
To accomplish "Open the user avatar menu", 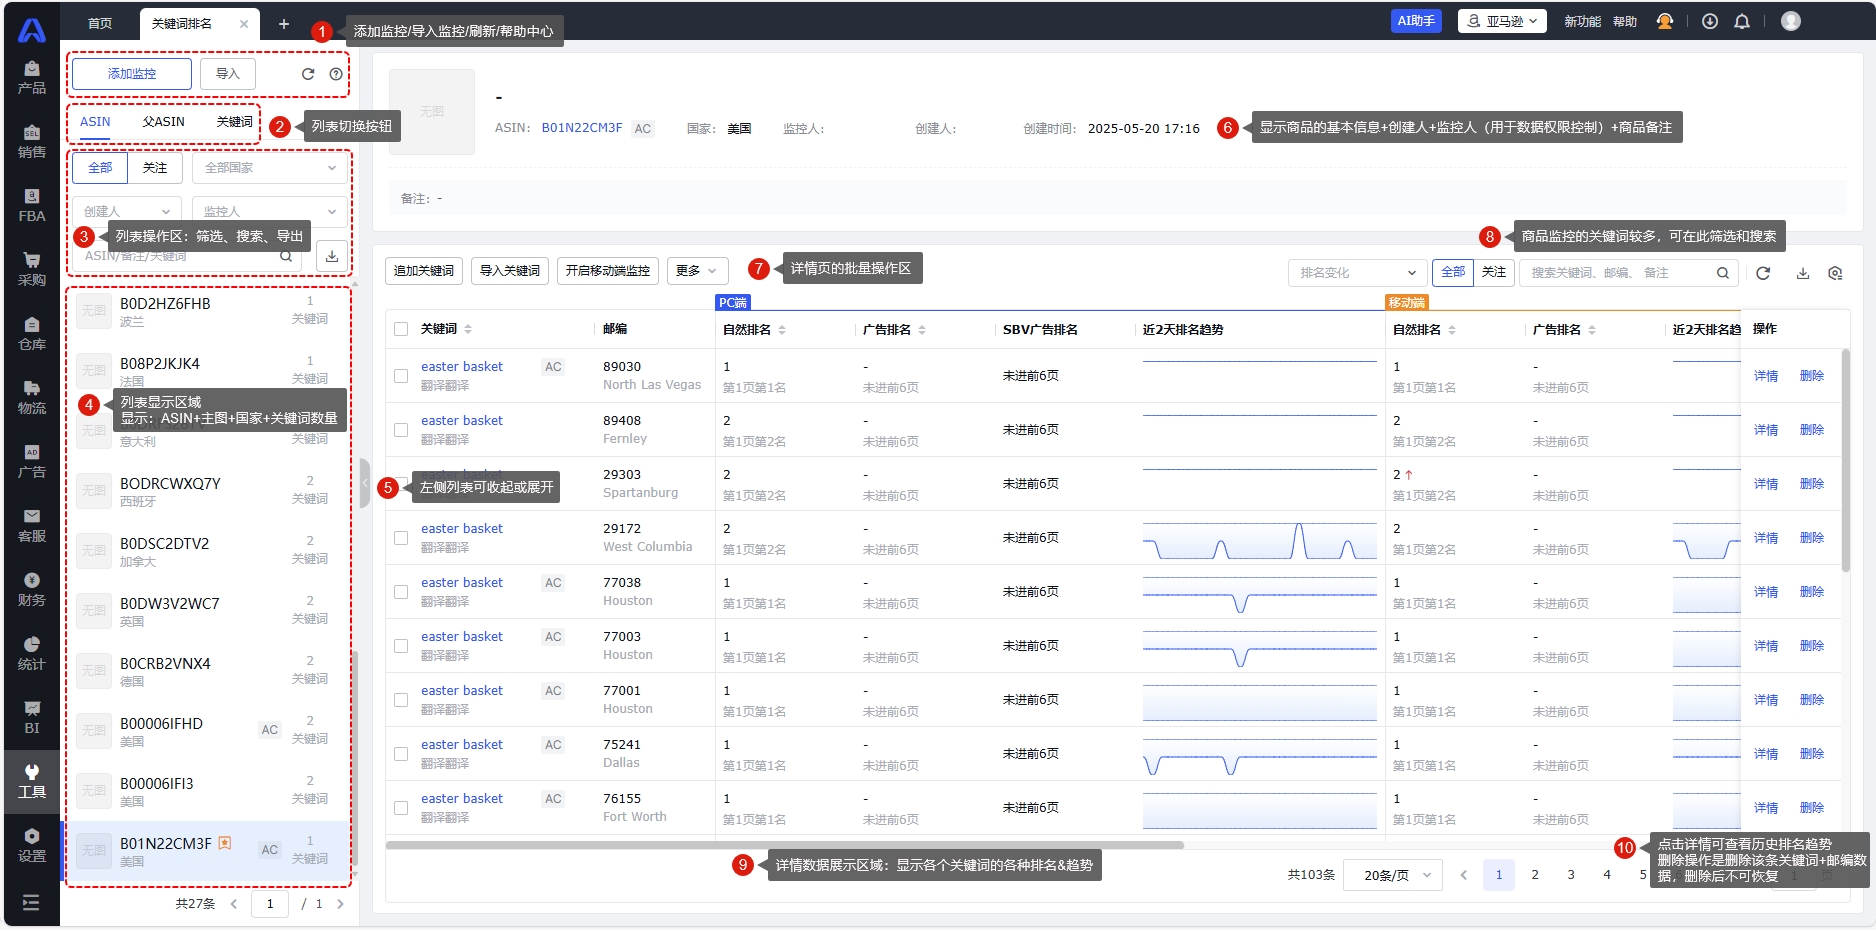I will click(x=1791, y=21).
